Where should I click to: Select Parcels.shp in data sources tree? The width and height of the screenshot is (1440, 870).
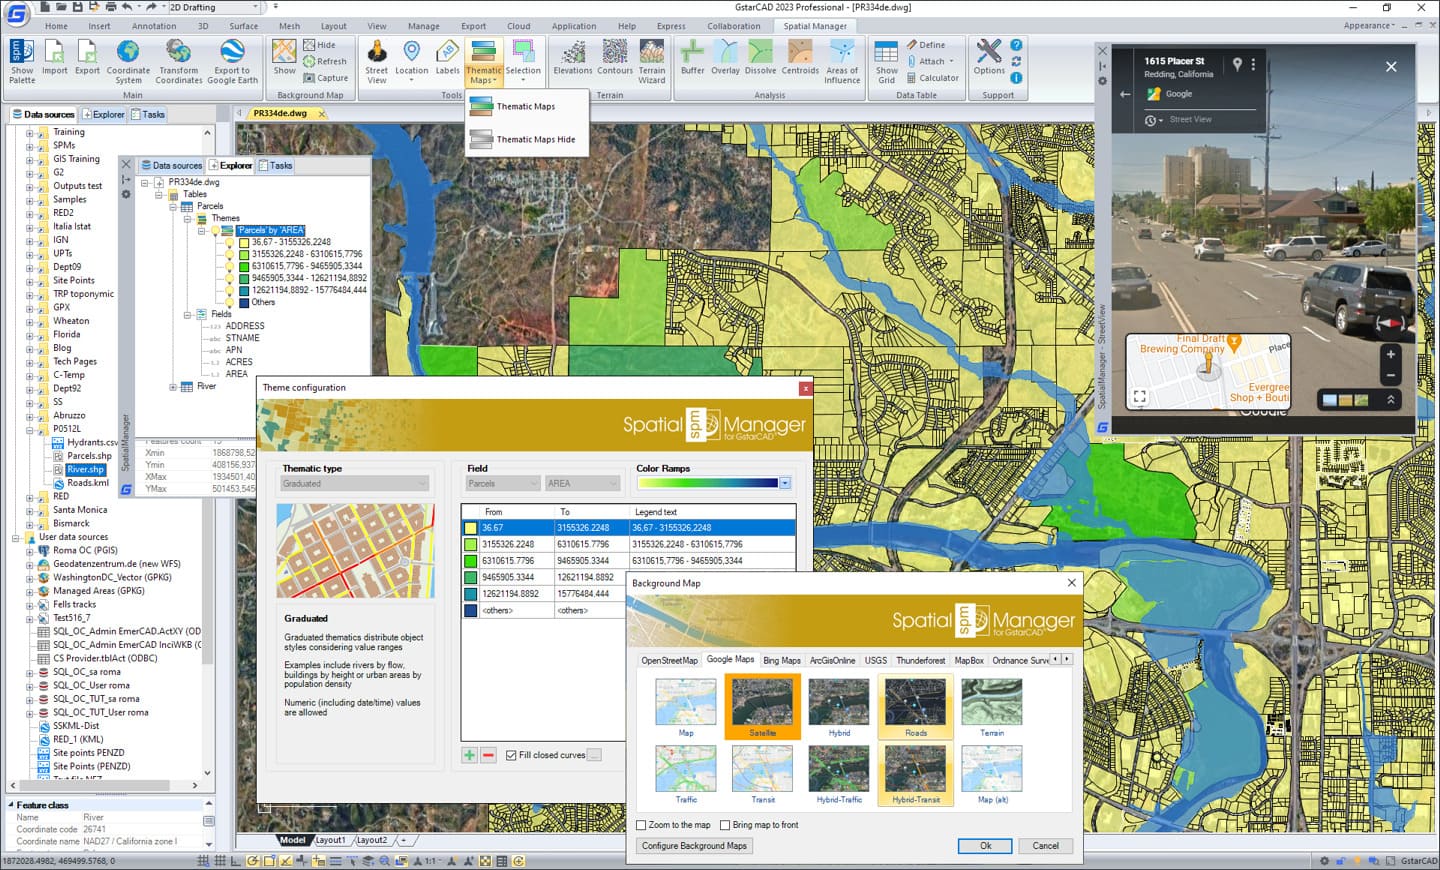coord(89,456)
